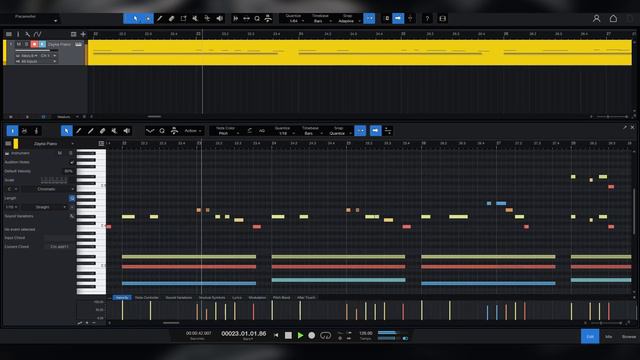Select the Musical Symbols tab
Viewport: 640px width, 360px height.
point(212,298)
